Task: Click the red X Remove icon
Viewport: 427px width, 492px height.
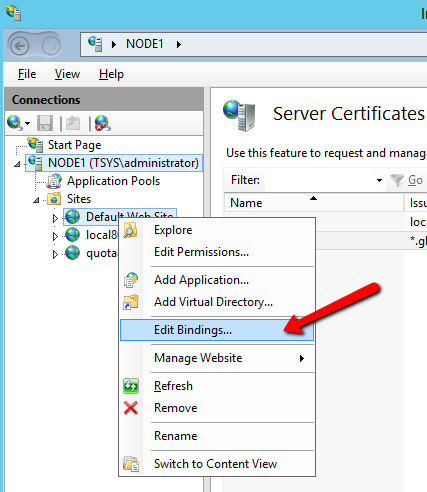Action: tap(131, 408)
